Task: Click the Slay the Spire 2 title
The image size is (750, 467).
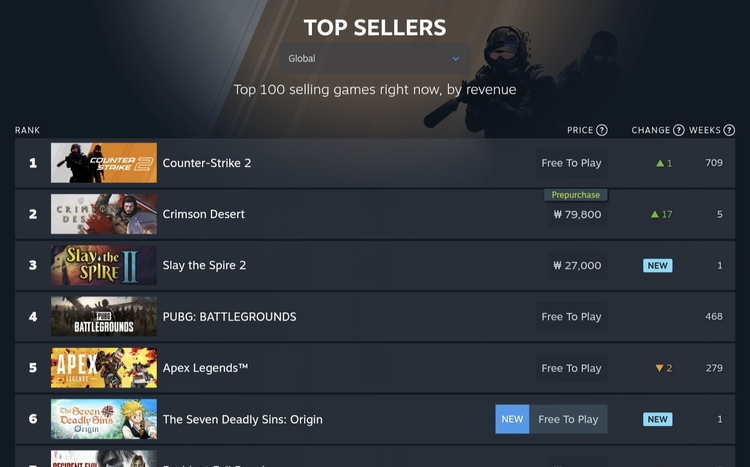Action: click(x=204, y=266)
